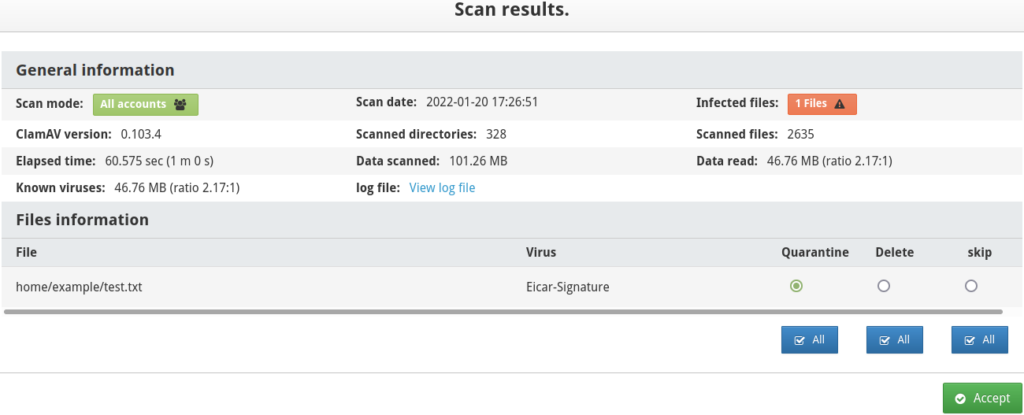Click the Delete column header
The width and height of the screenshot is (1024, 415).
[x=894, y=252]
